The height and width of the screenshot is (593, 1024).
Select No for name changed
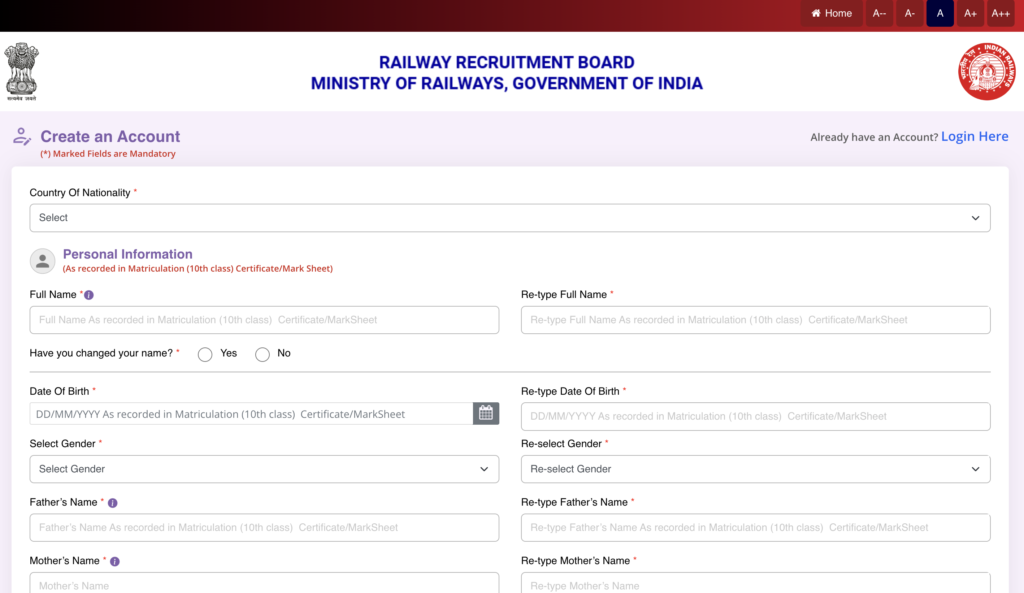coord(263,354)
